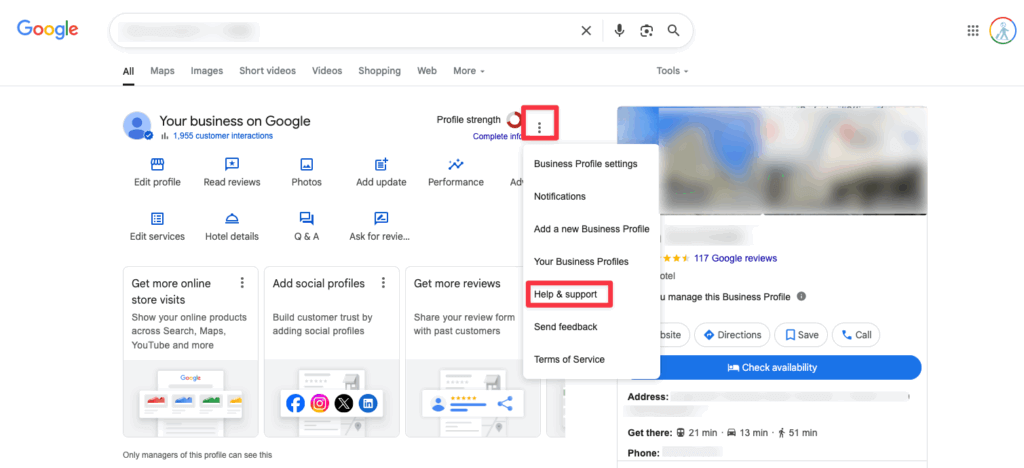1024x468 pixels.
Task: Click the Your business on Google heading
Action: 235,121
